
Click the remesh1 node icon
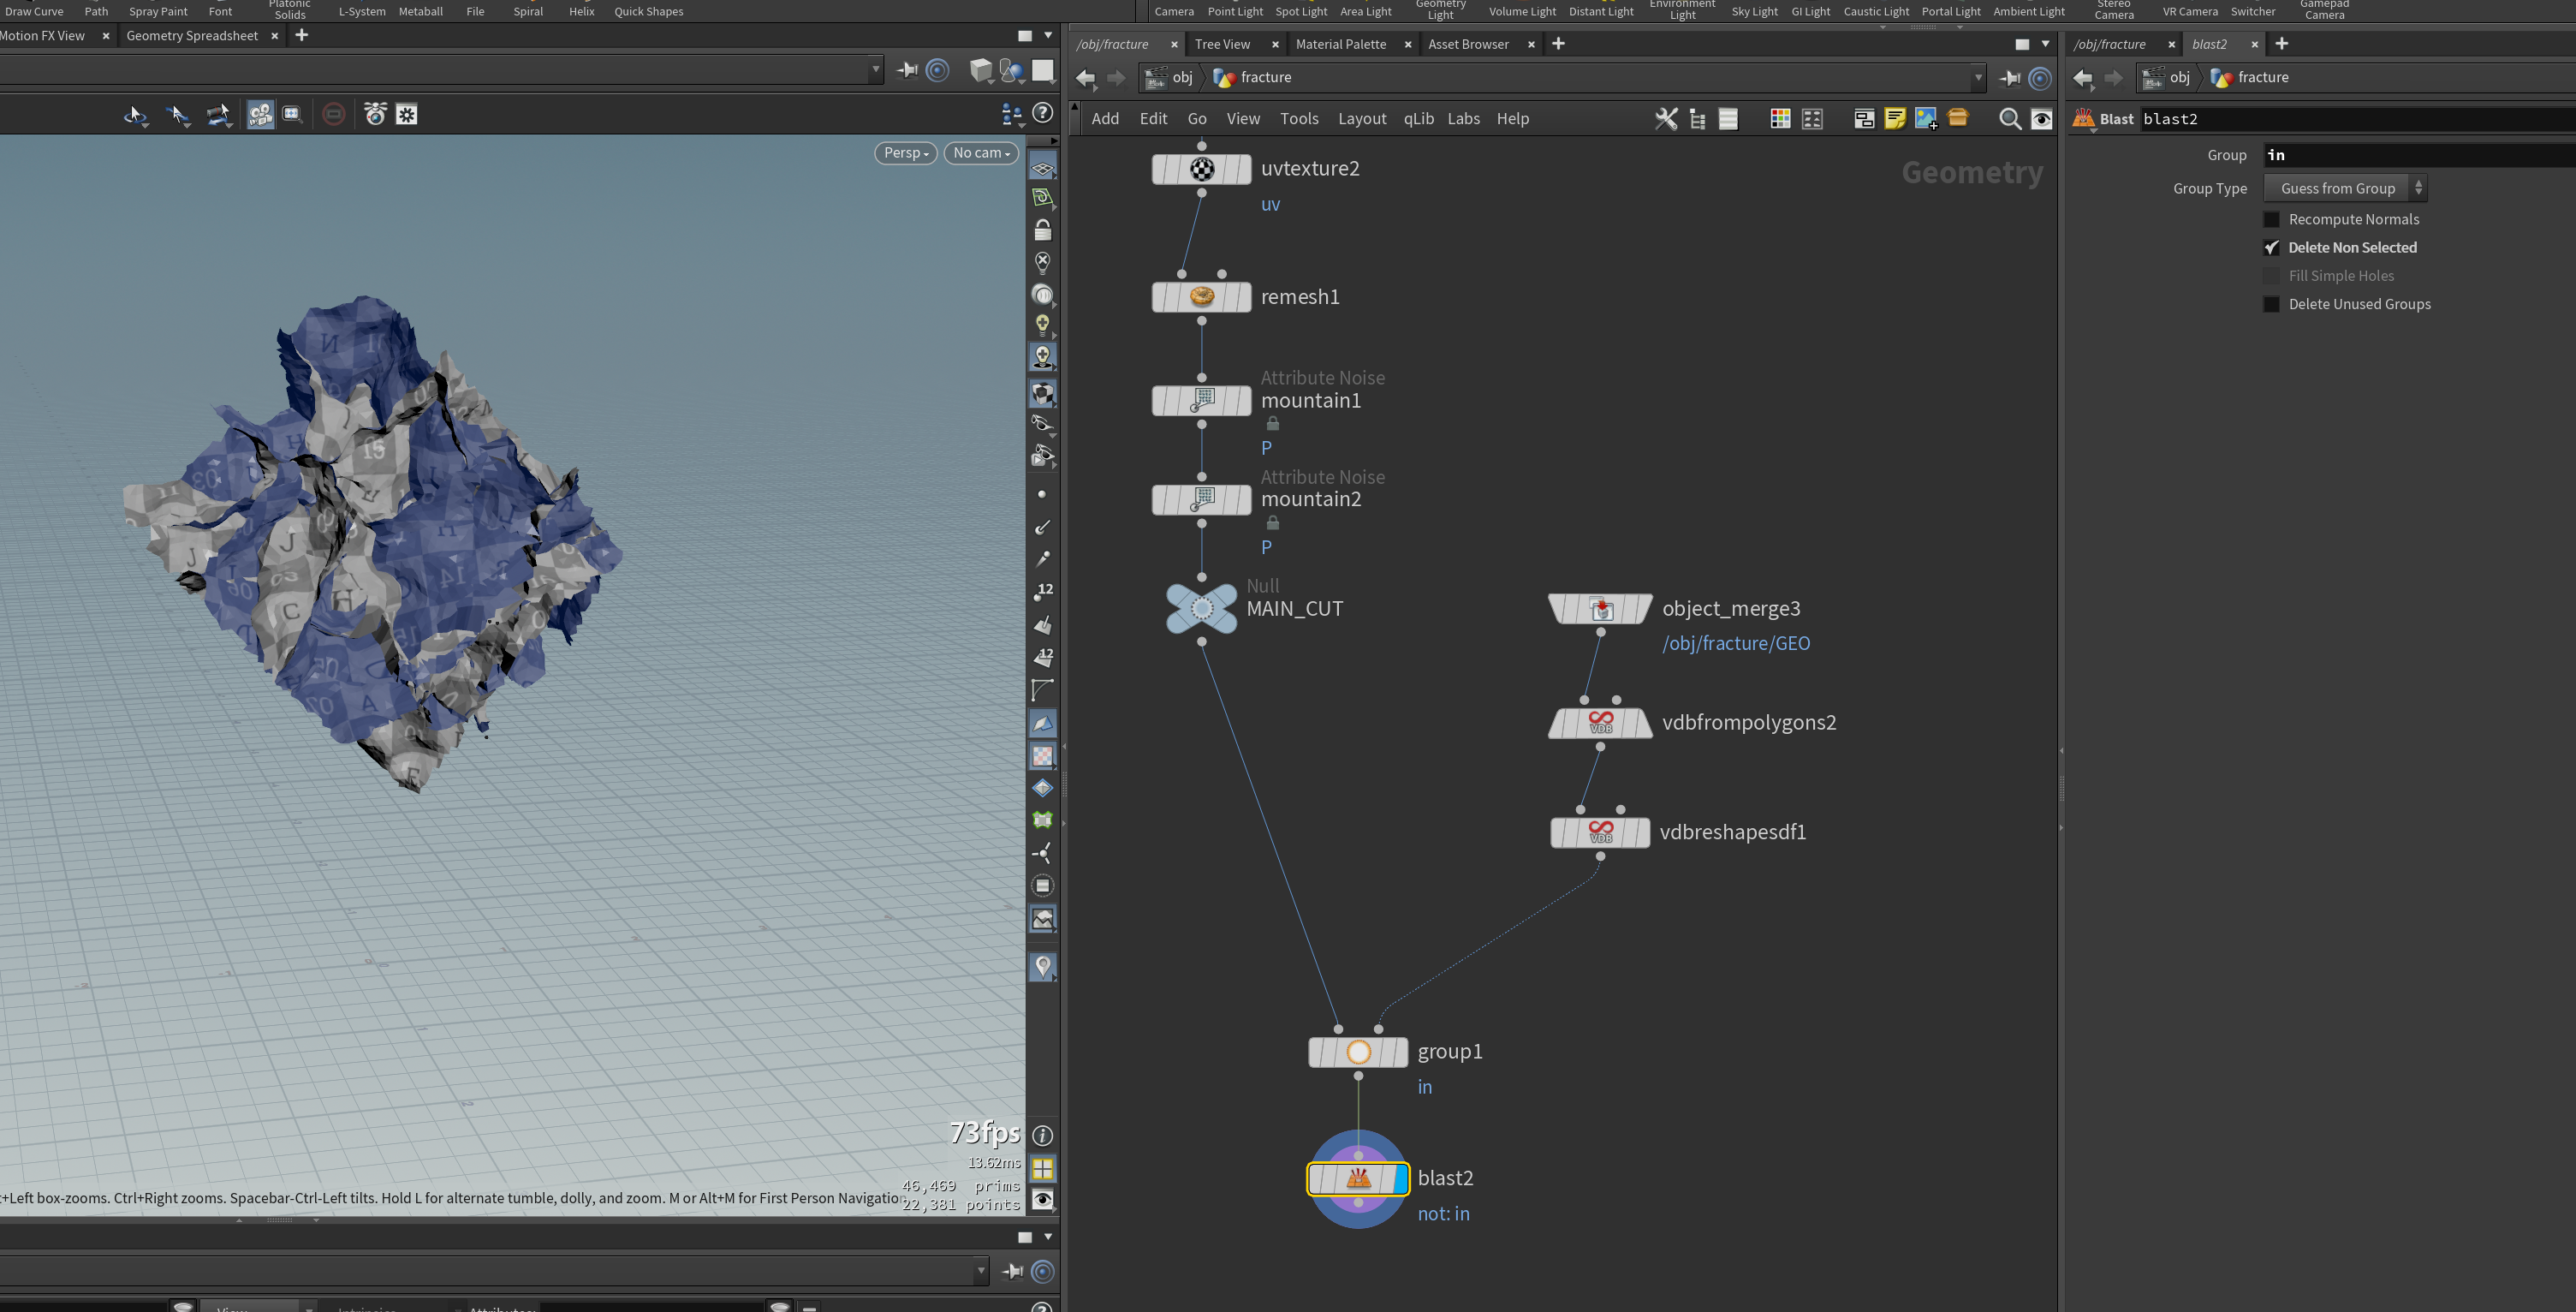tap(1202, 297)
